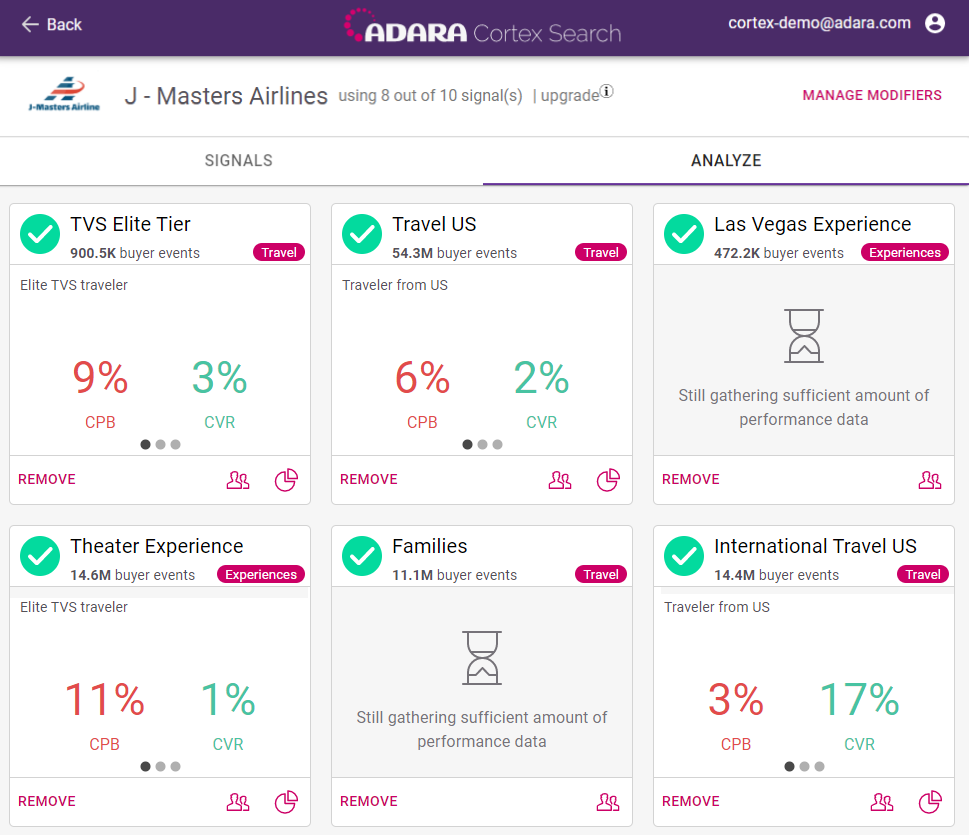Remove the Las Vegas Experience signal
969x835 pixels.
(x=691, y=480)
